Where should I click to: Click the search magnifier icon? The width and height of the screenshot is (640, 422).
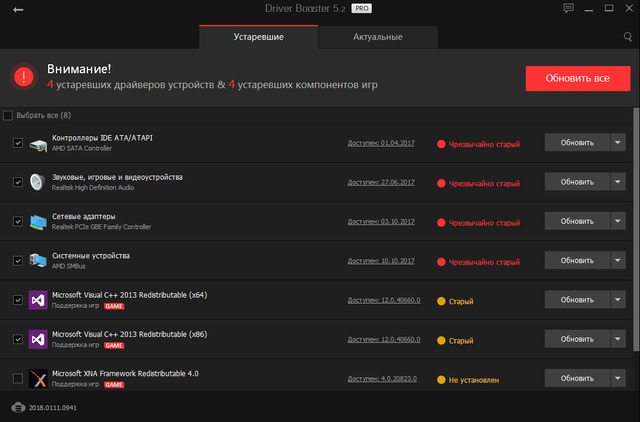click(x=628, y=37)
